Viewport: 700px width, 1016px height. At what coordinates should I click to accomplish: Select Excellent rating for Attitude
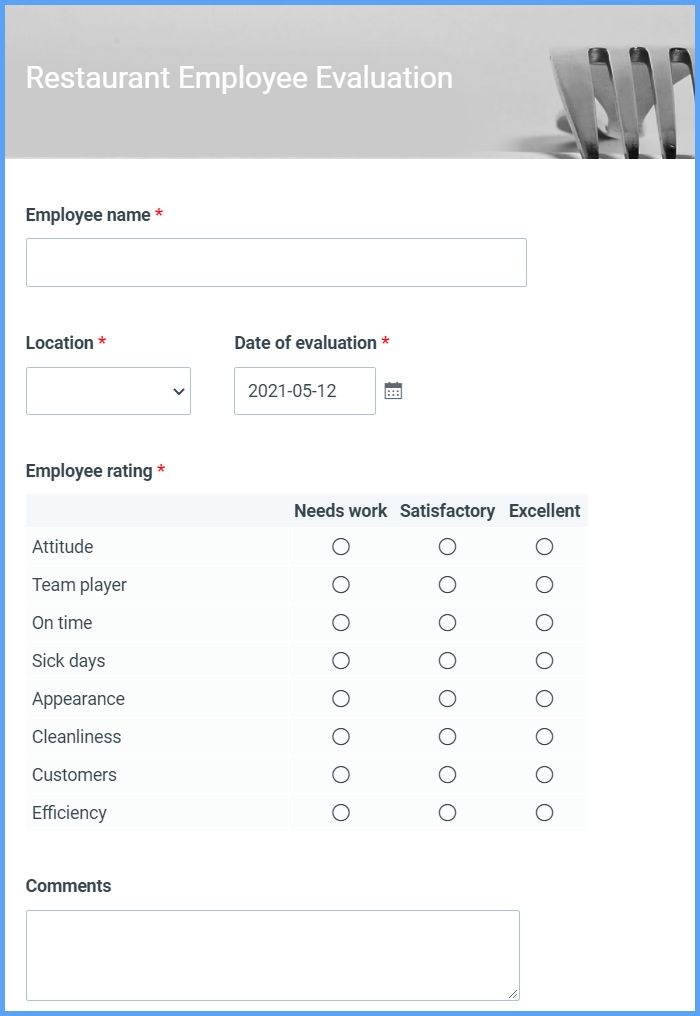[543, 546]
